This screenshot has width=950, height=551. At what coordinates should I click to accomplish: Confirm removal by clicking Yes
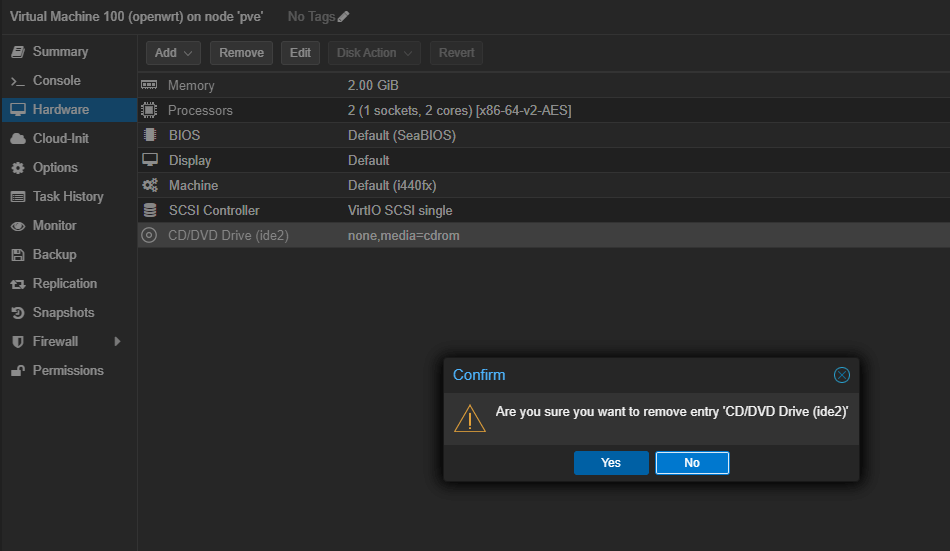pyautogui.click(x=611, y=463)
